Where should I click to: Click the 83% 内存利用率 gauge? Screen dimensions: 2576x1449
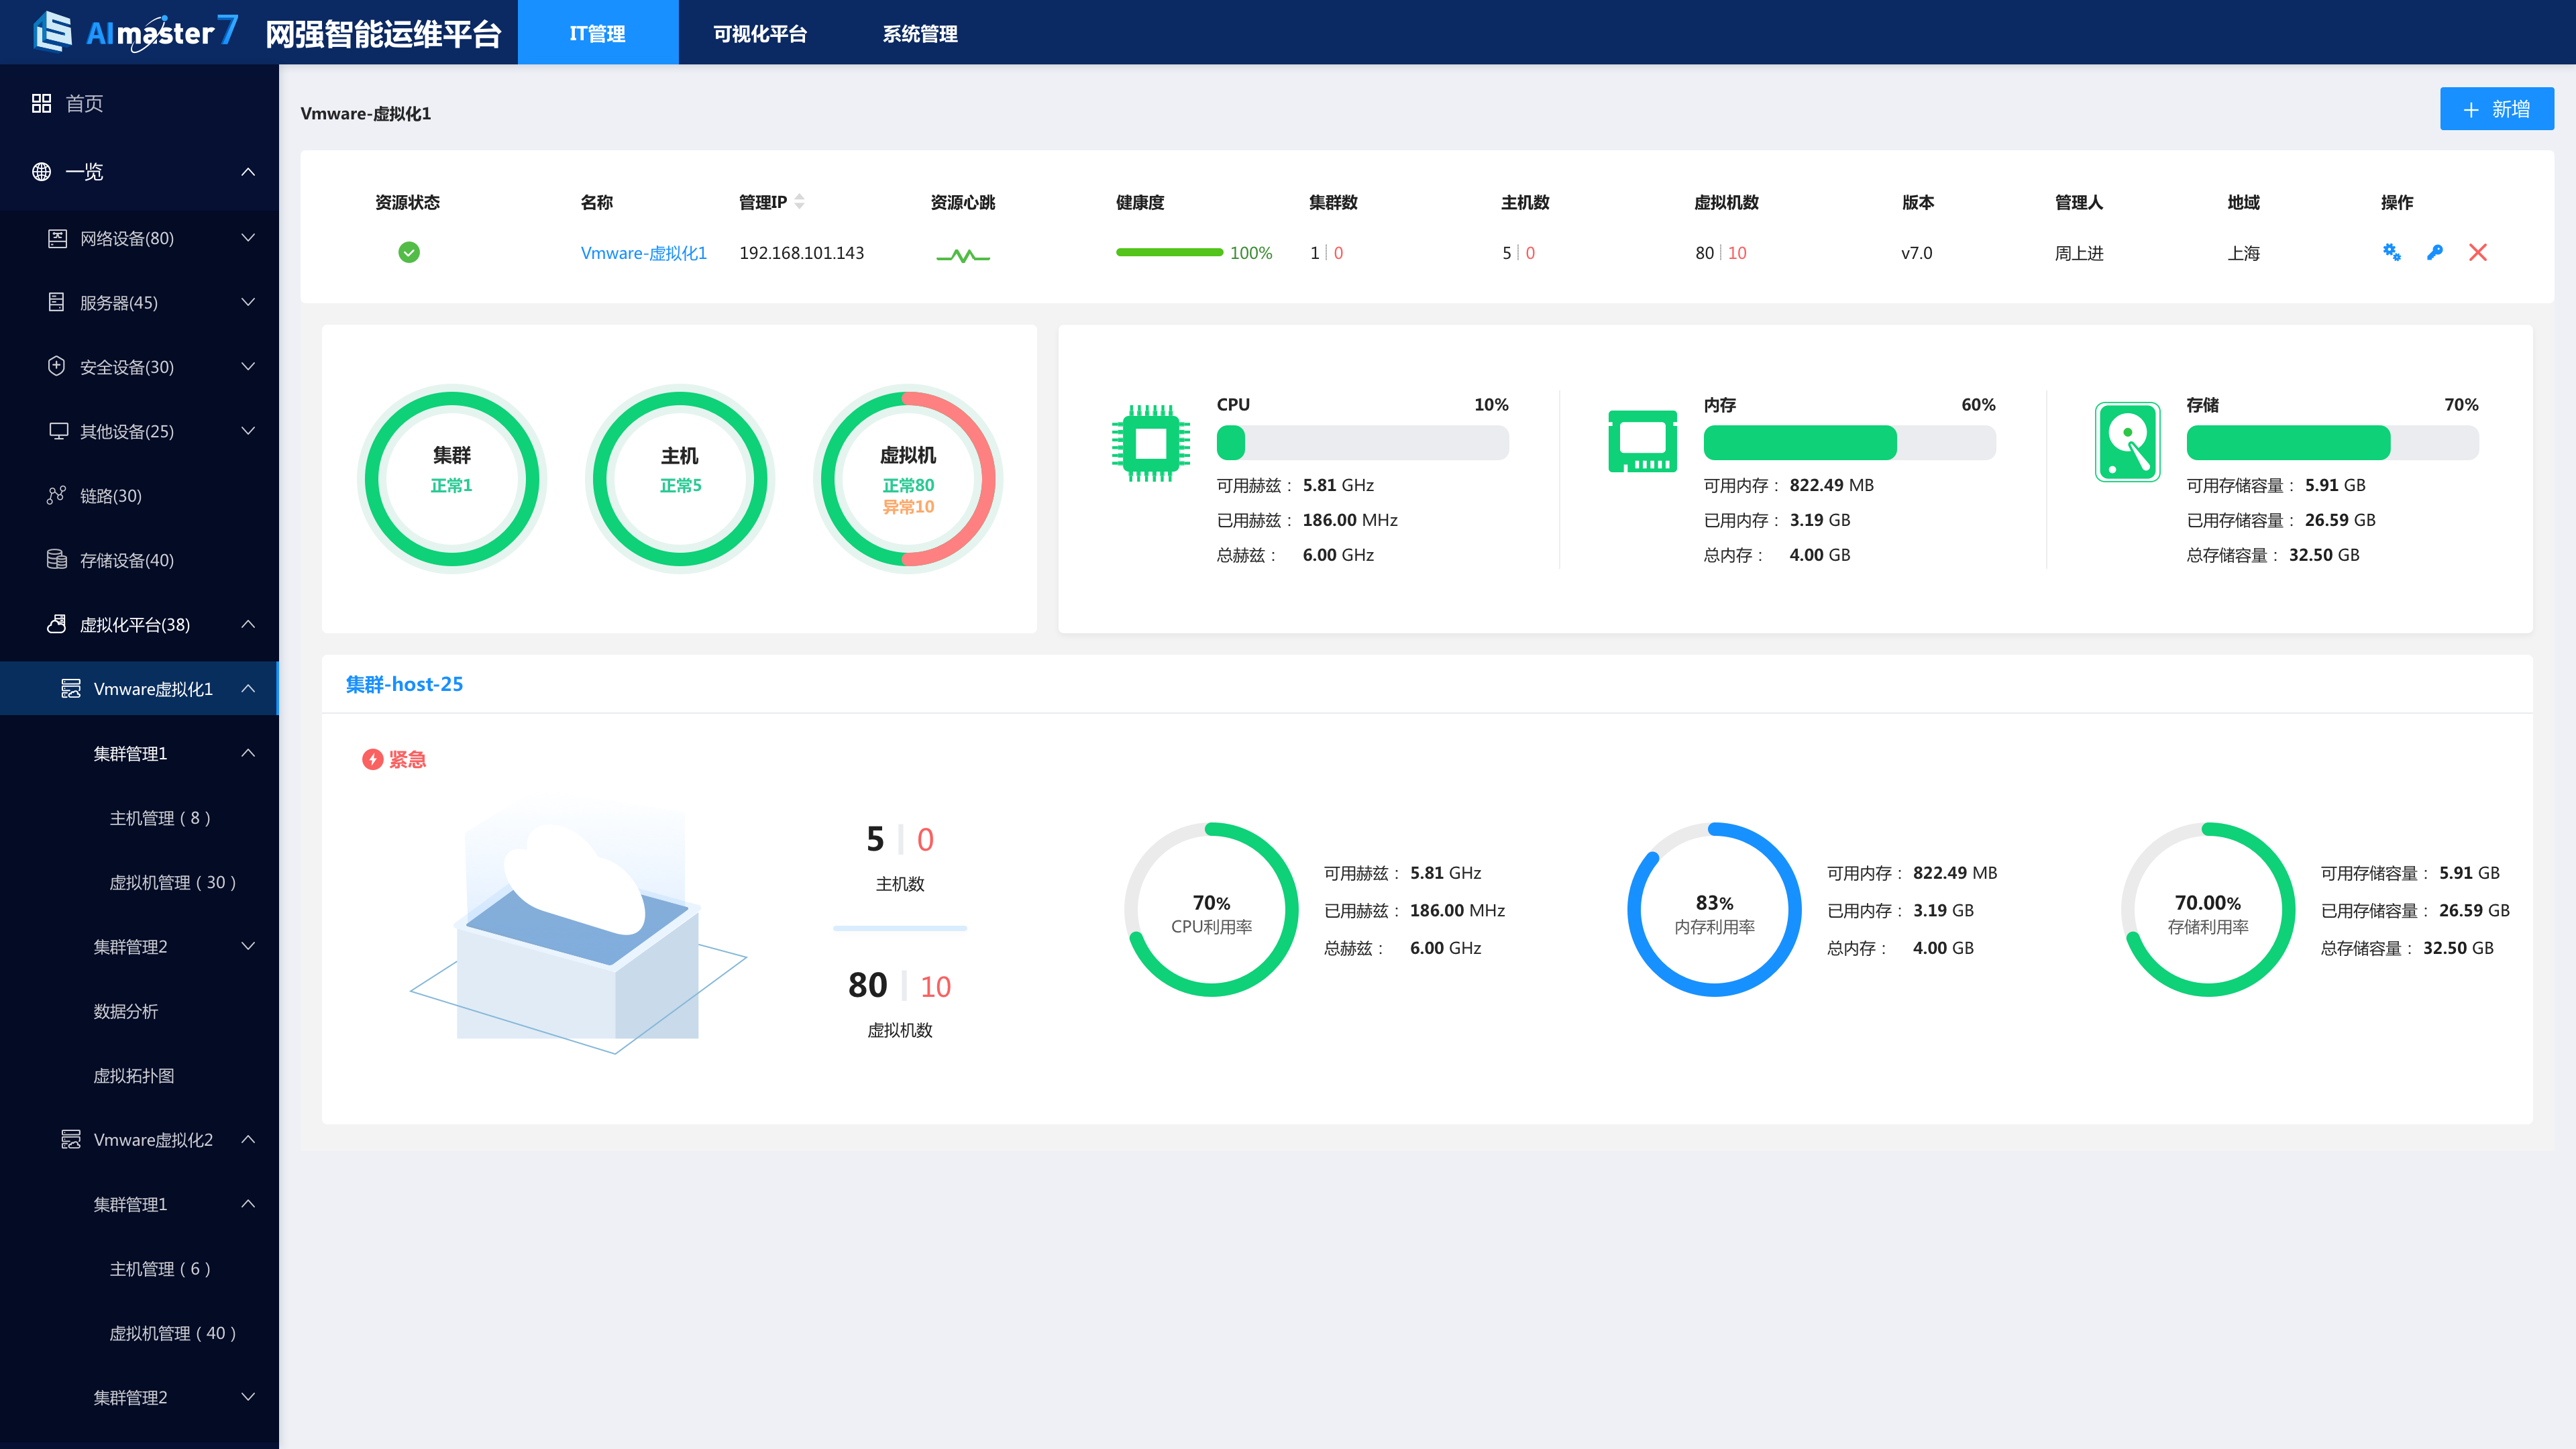coord(1714,909)
